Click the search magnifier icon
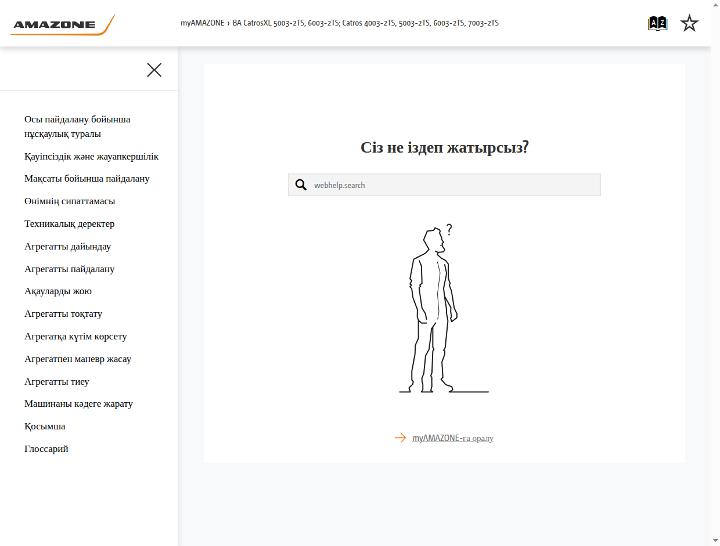Image resolution: width=720 pixels, height=546 pixels. 301,185
